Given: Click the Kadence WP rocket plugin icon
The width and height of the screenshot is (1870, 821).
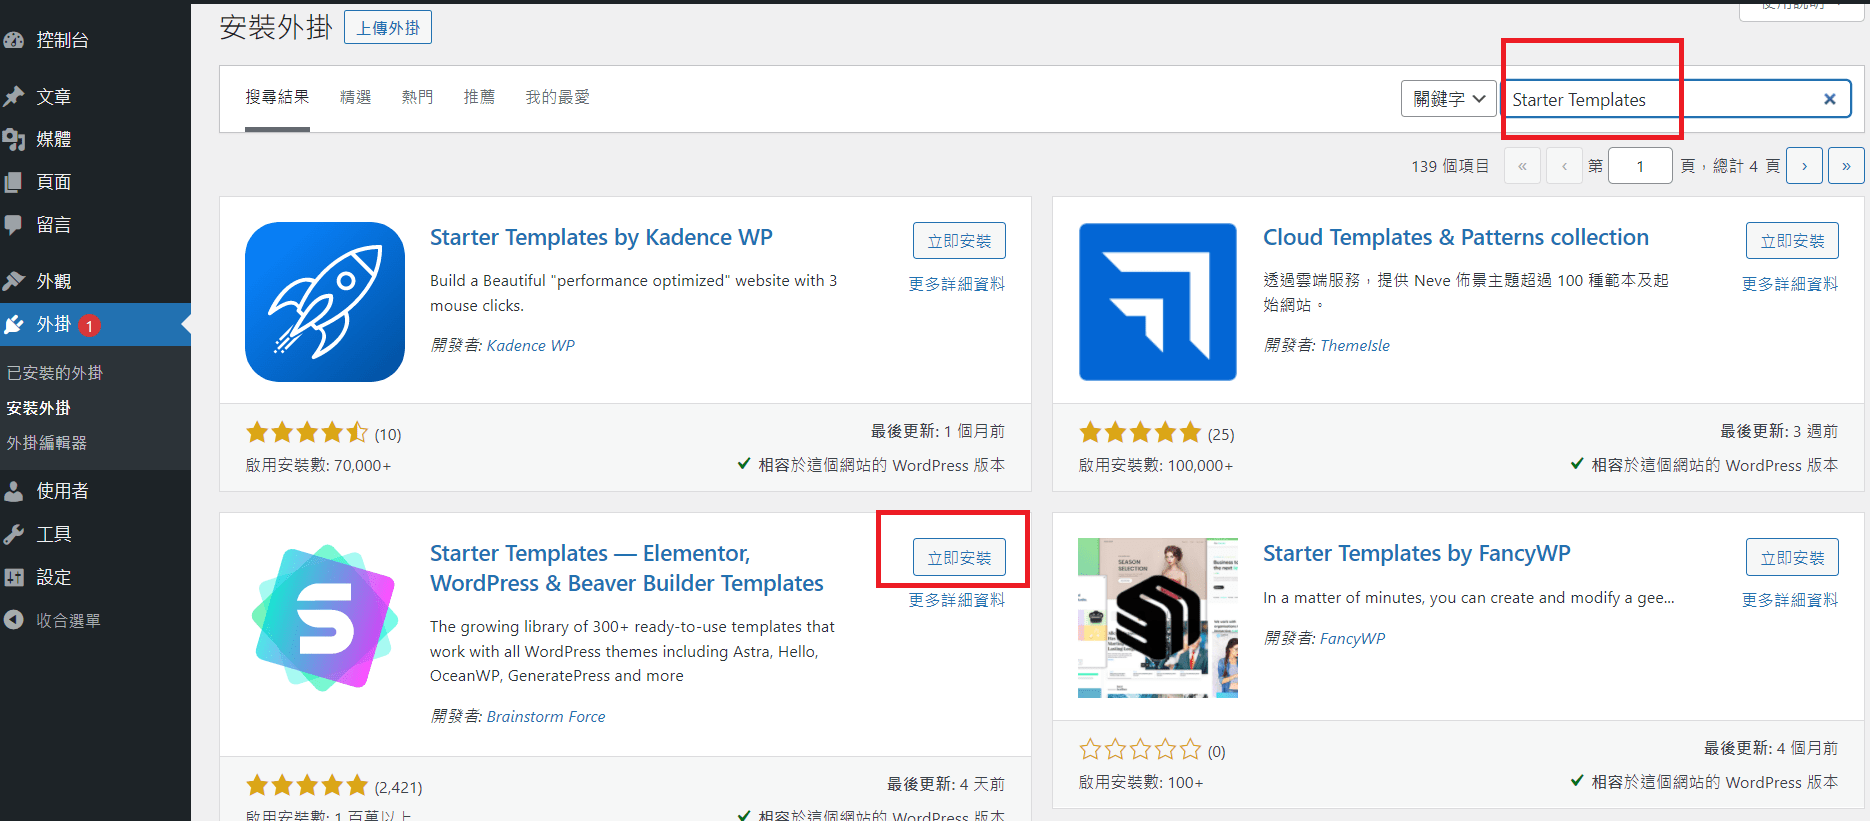Looking at the screenshot, I should coord(325,302).
